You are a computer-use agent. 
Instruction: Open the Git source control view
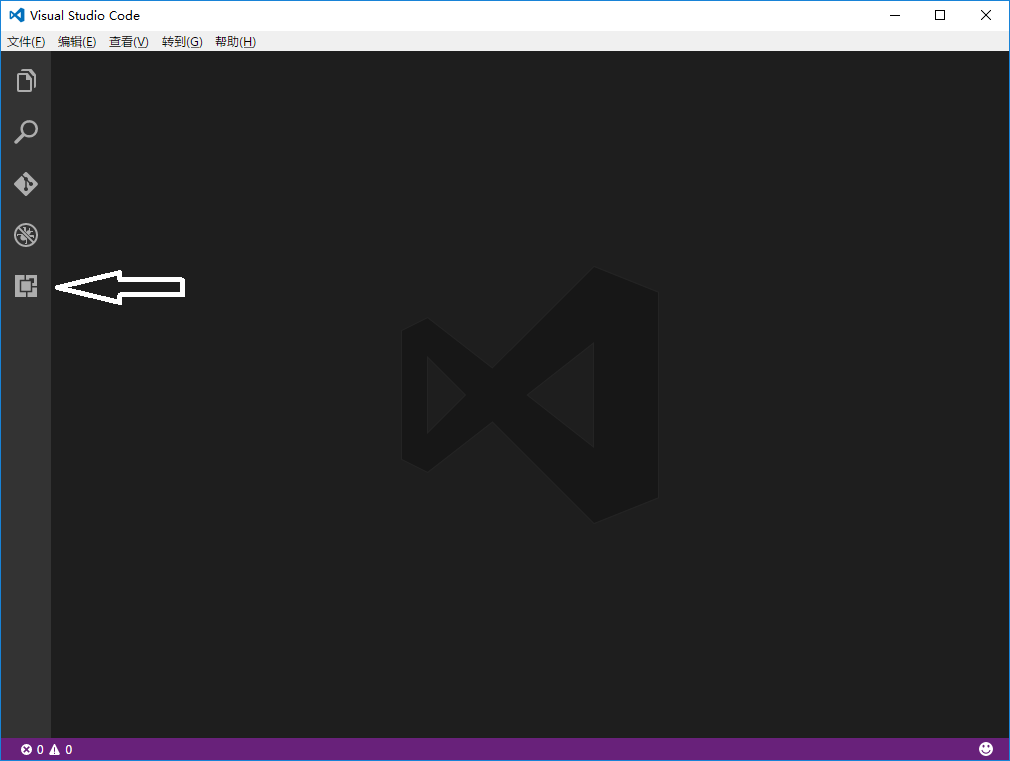point(26,184)
